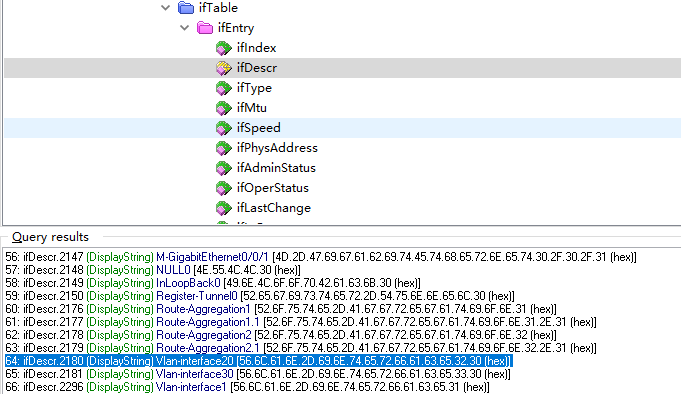Click the pink ifEntry folder icon
This screenshot has width=681, height=394.
(205, 28)
